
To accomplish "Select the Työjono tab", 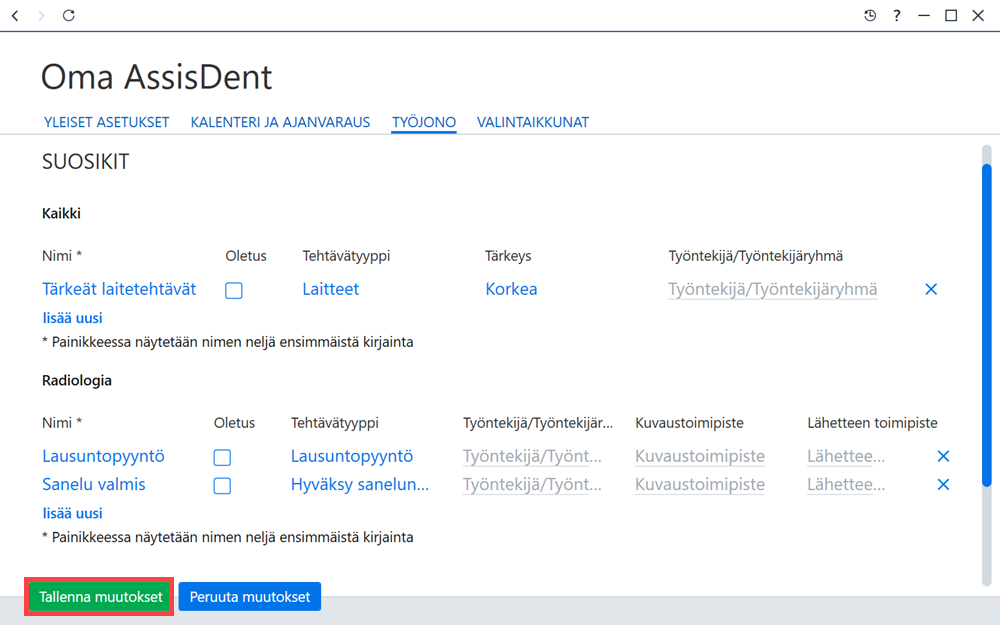I will click(x=424, y=122).
